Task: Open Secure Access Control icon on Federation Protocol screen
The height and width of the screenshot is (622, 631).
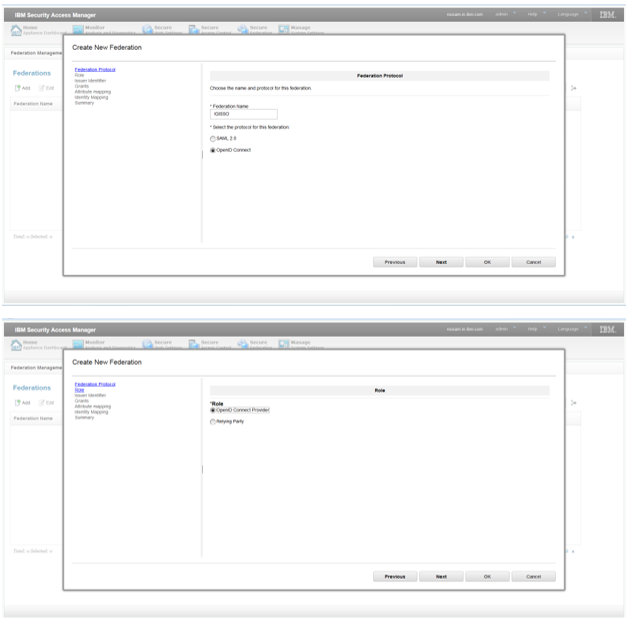Action: pyautogui.click(x=194, y=30)
